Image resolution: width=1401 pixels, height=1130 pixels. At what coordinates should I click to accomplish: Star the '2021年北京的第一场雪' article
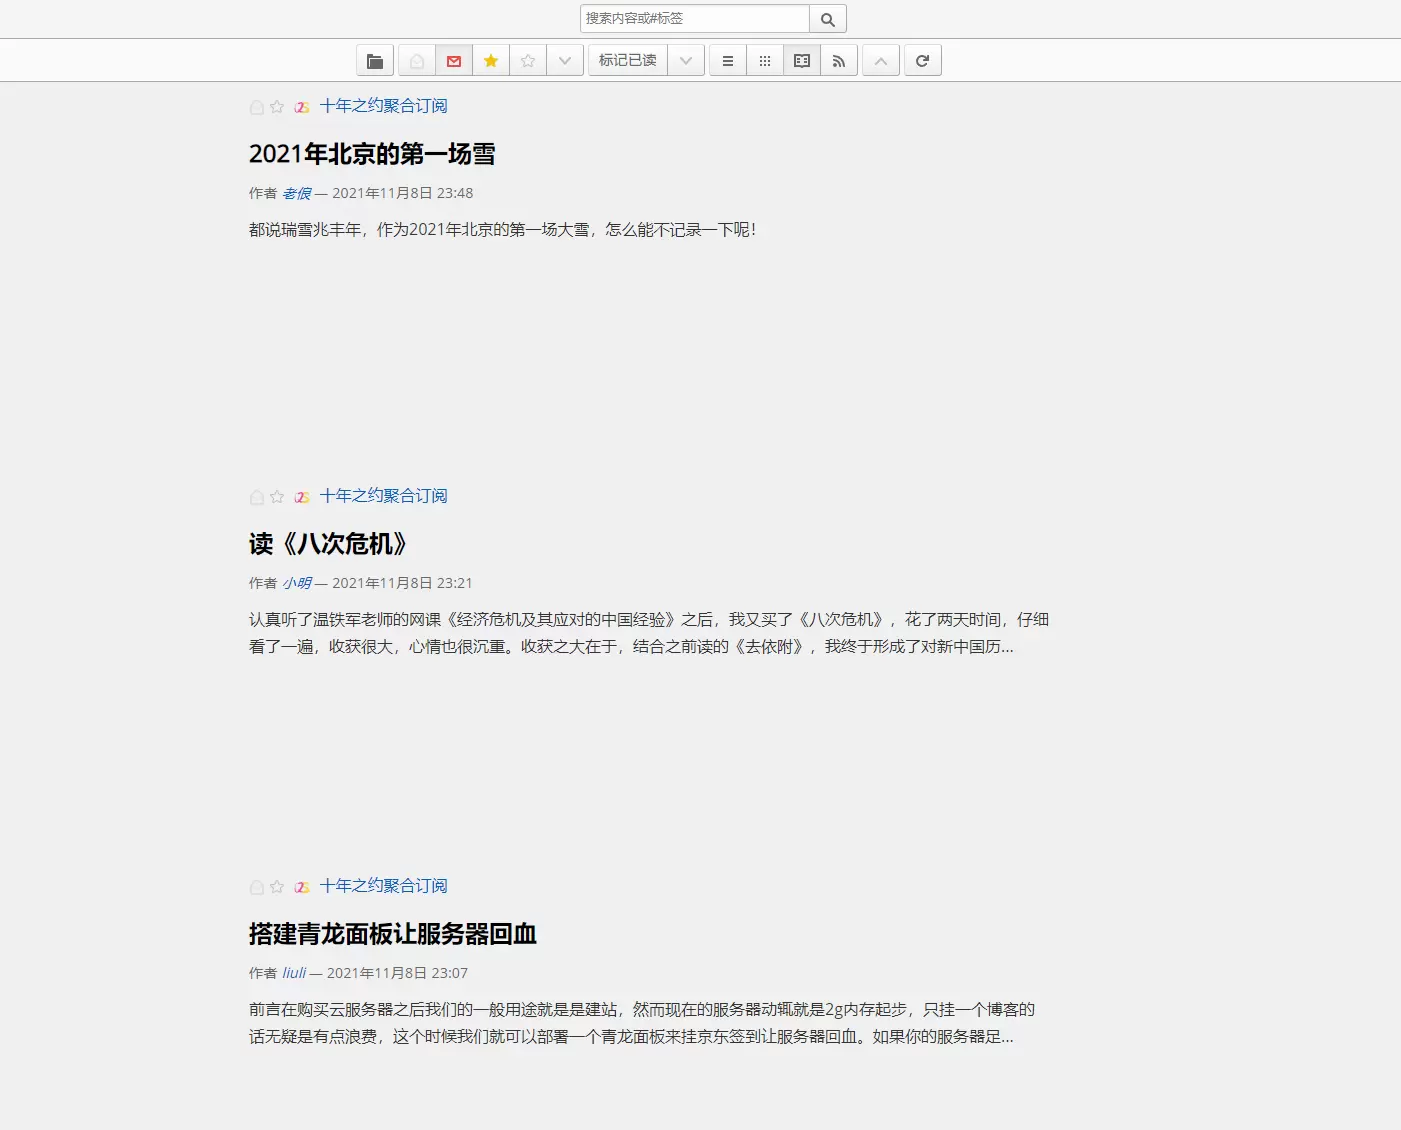pos(277,107)
